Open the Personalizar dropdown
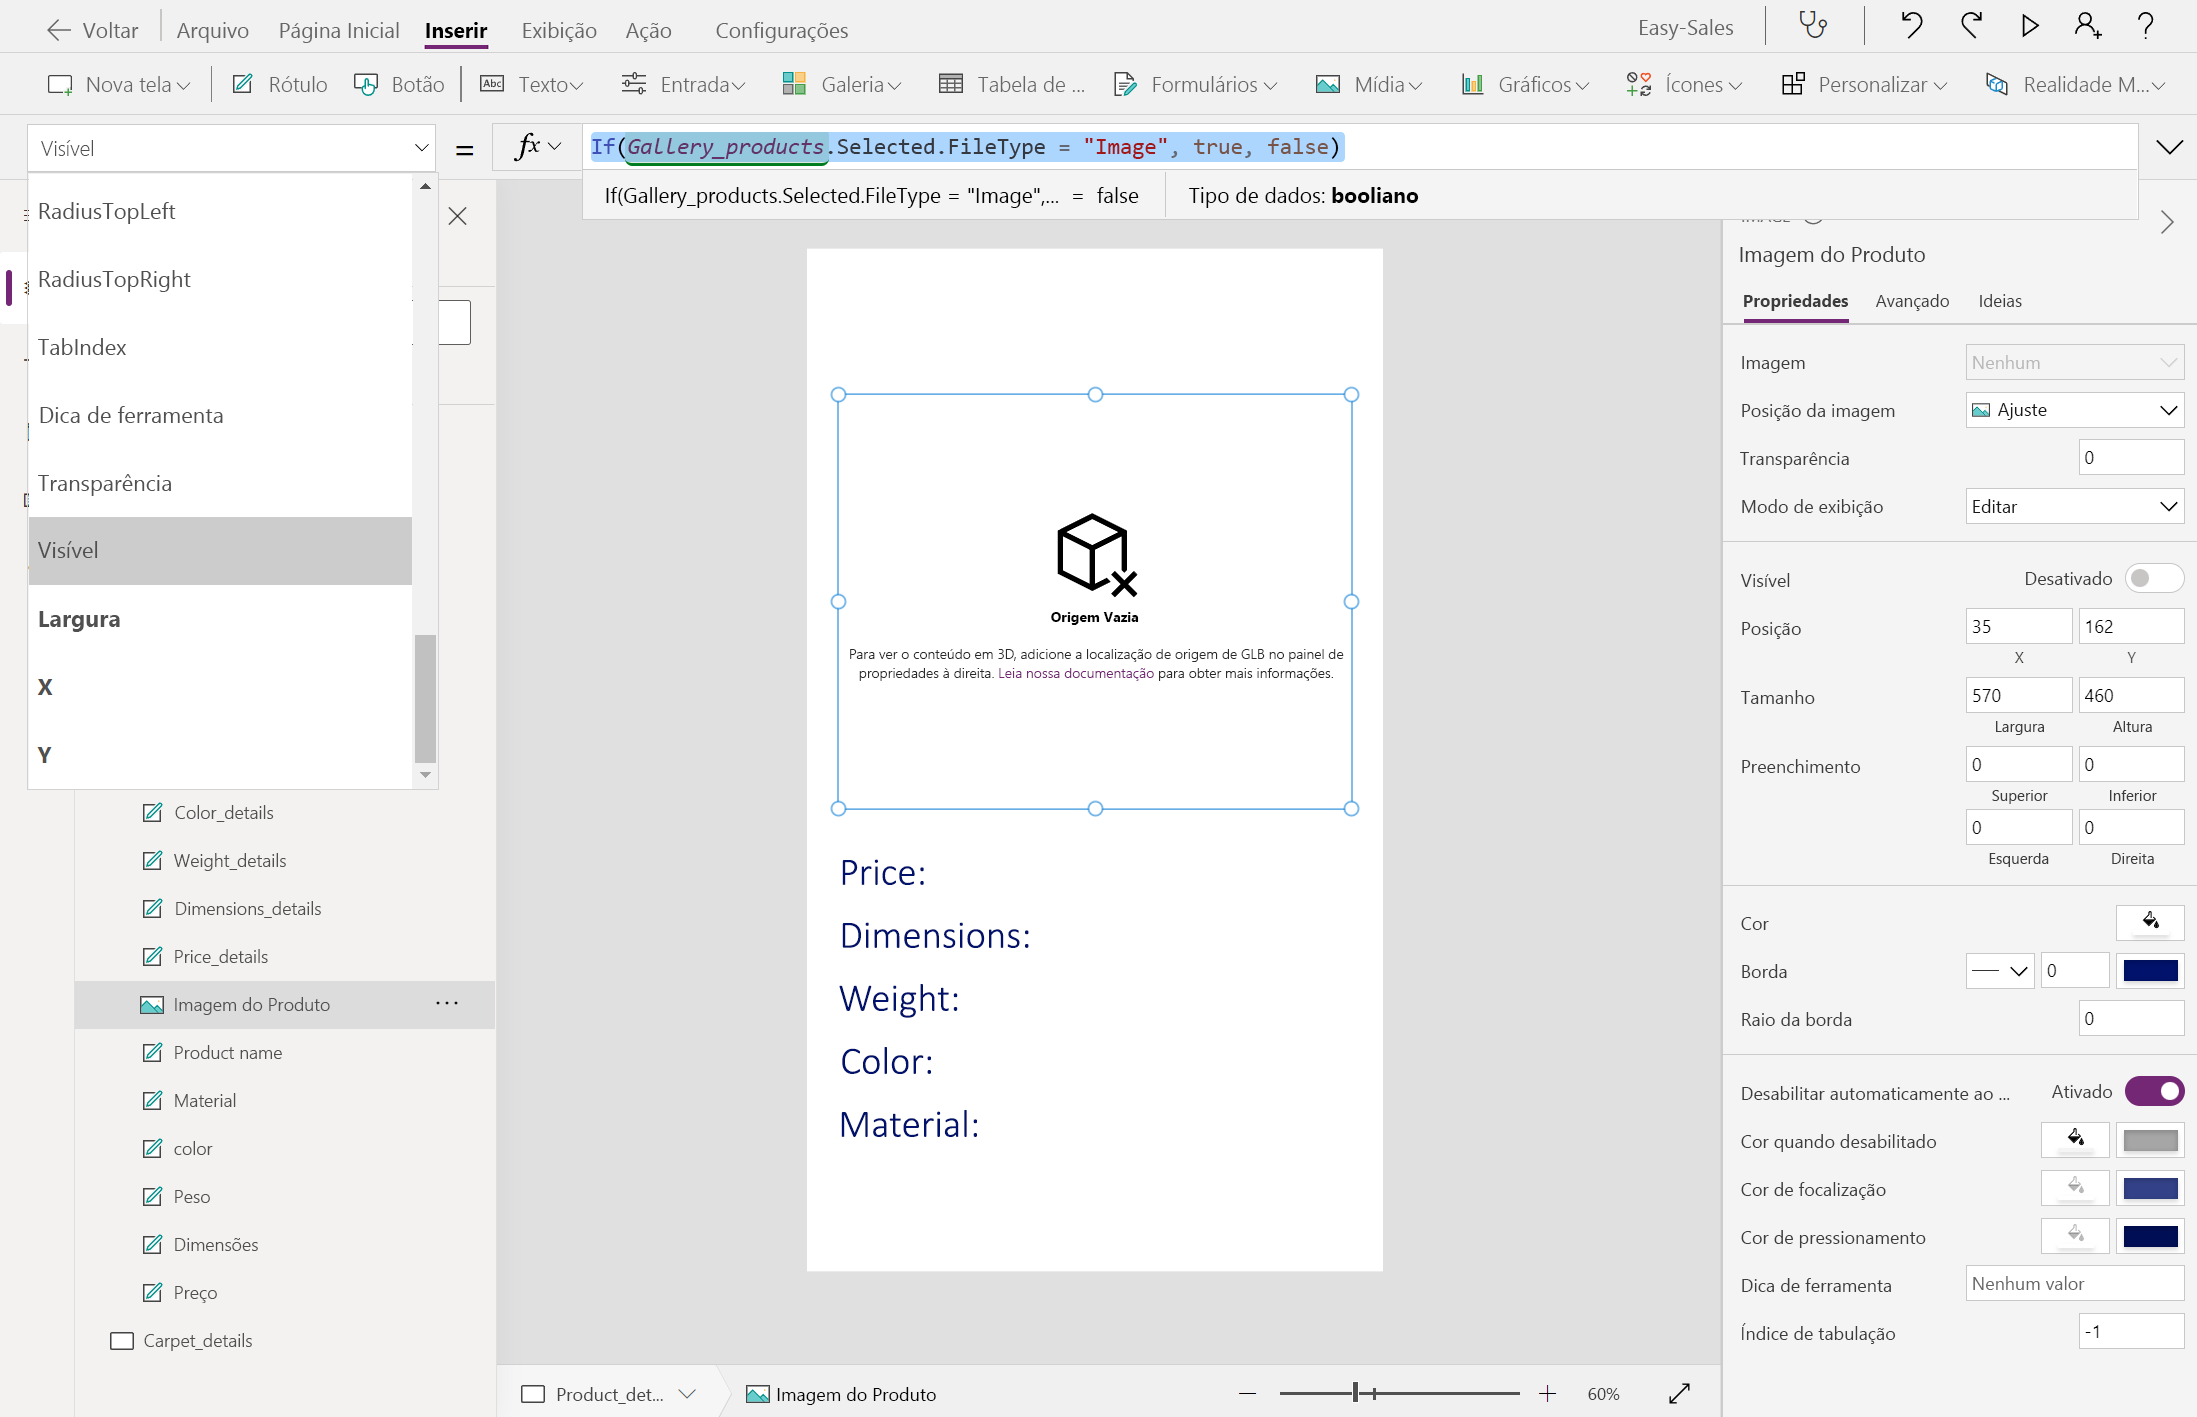This screenshot has width=2197, height=1417. pyautogui.click(x=1864, y=85)
